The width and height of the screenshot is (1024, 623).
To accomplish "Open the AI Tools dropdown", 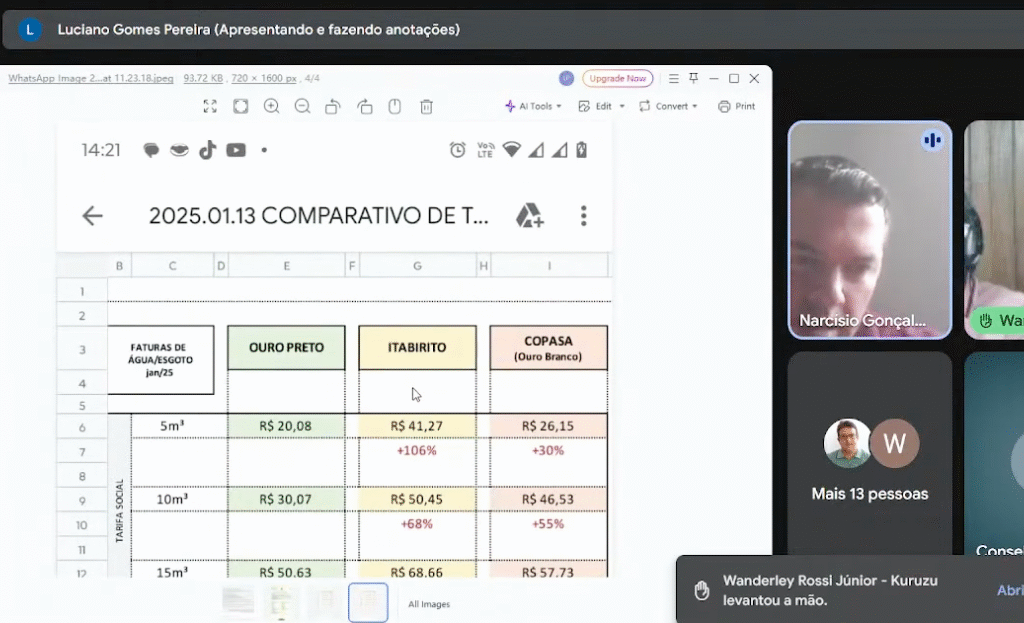I will coord(533,106).
